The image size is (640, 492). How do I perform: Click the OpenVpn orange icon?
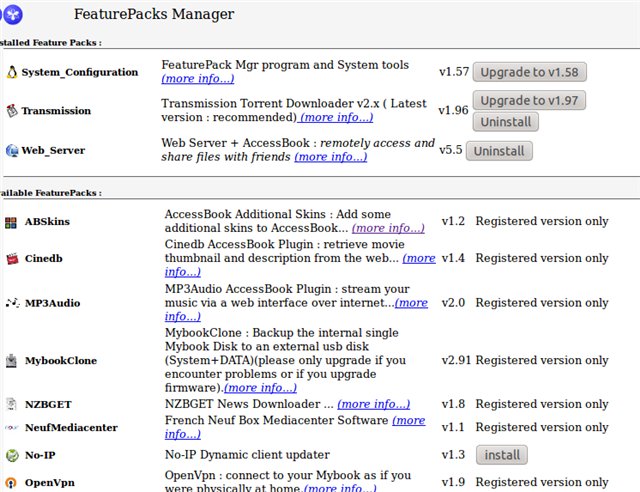coord(11,483)
